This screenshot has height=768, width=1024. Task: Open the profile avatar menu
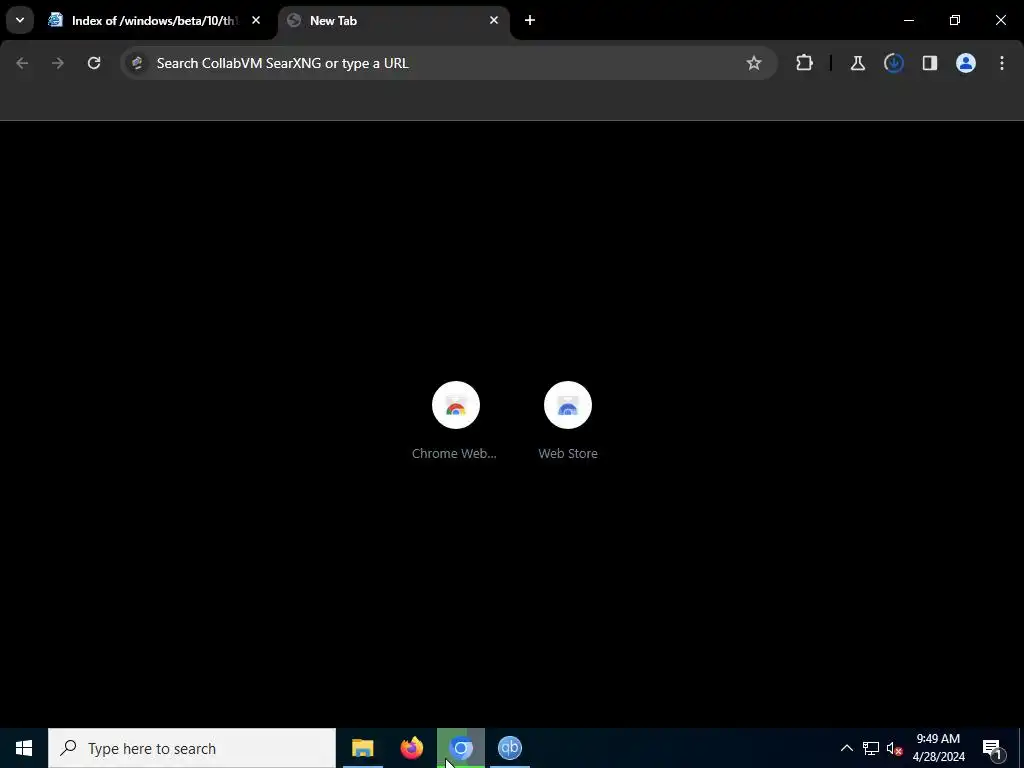tap(965, 63)
